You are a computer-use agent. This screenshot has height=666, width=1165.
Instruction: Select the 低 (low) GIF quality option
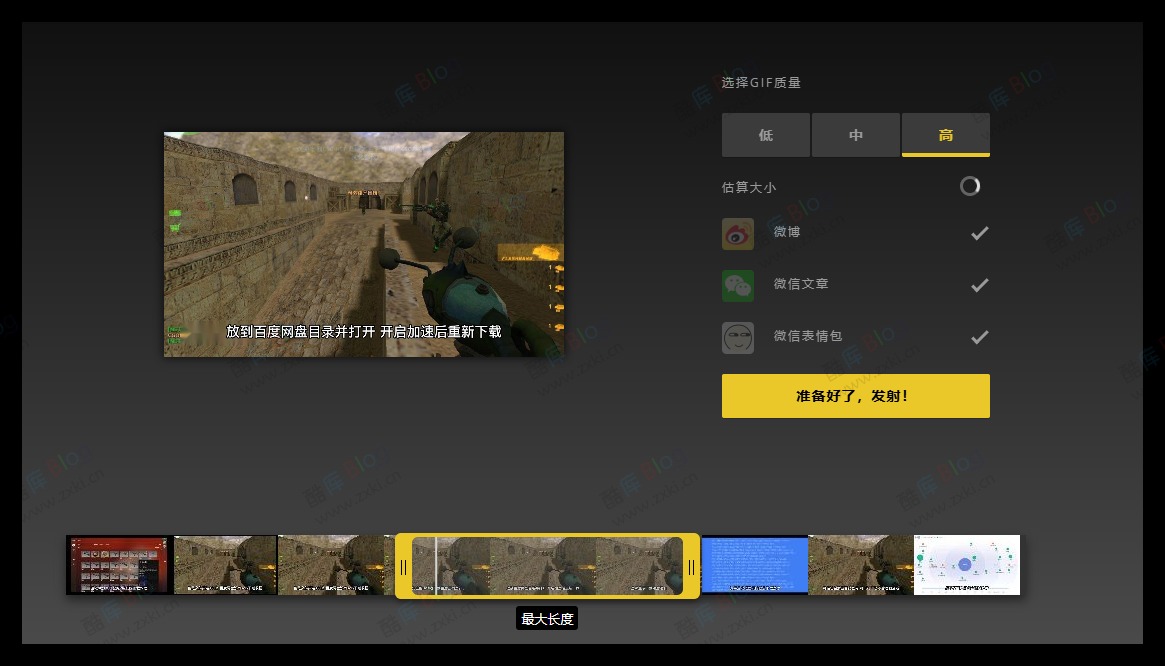pyautogui.click(x=766, y=134)
